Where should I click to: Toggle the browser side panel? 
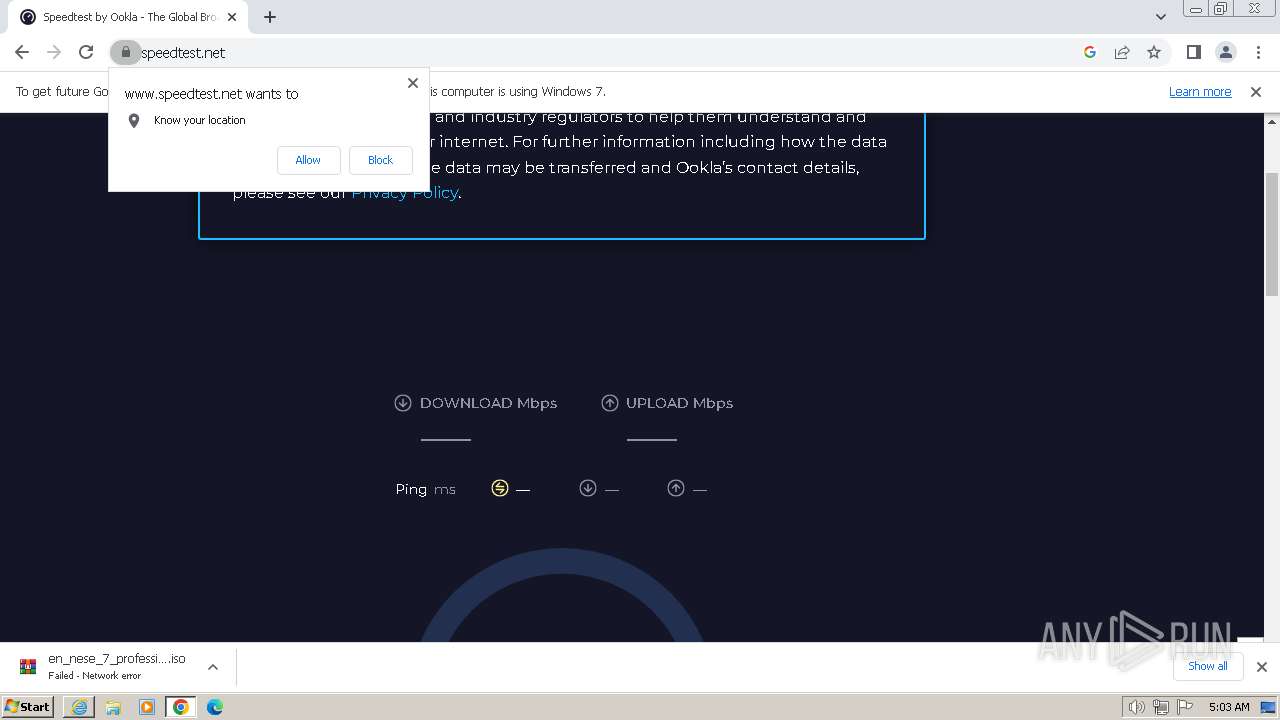click(1193, 52)
